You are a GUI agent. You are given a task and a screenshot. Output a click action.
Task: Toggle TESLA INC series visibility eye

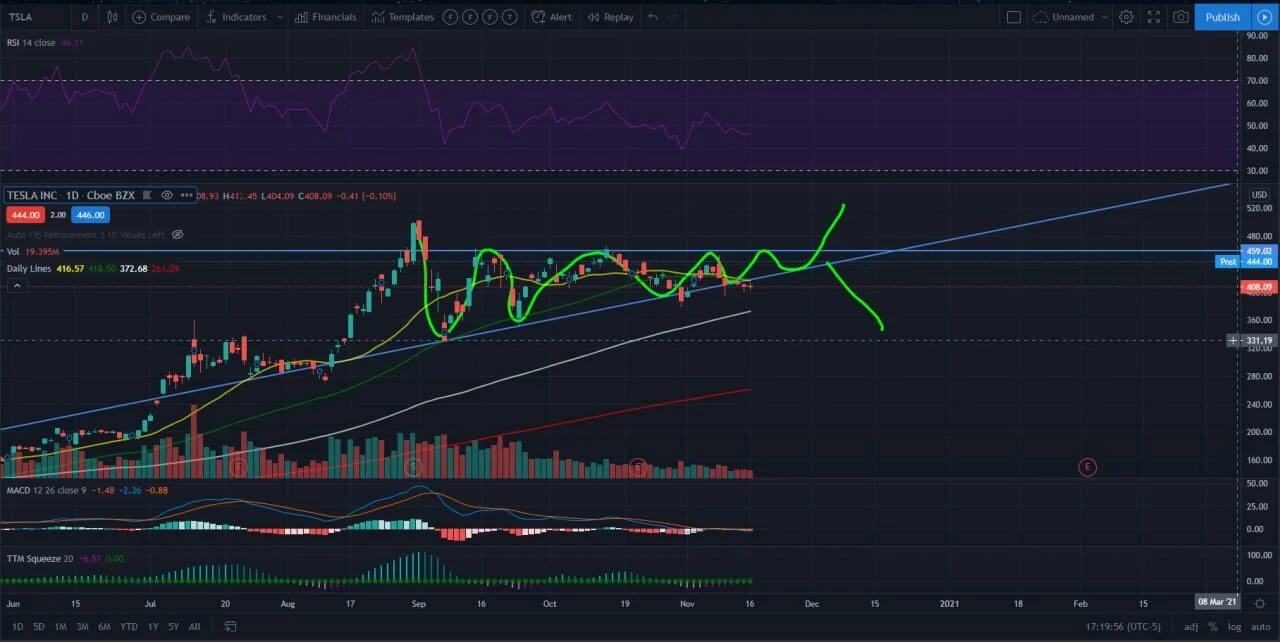pos(167,195)
